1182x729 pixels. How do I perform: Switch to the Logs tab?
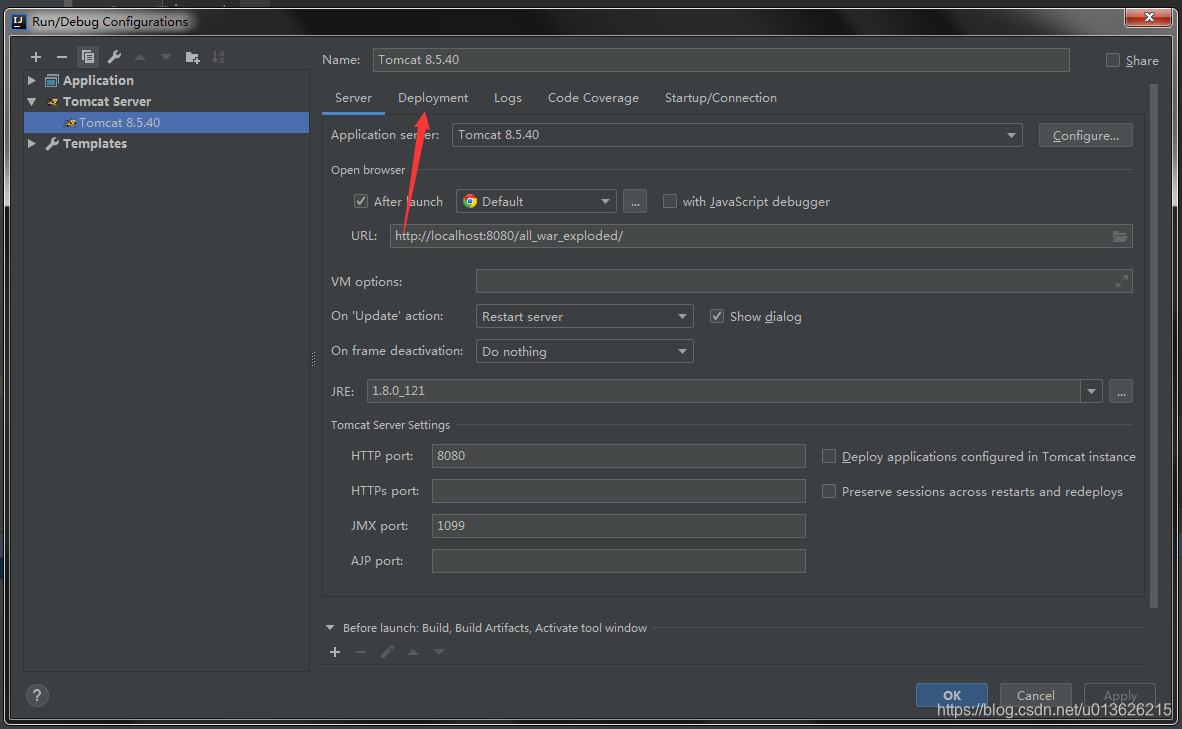point(507,98)
